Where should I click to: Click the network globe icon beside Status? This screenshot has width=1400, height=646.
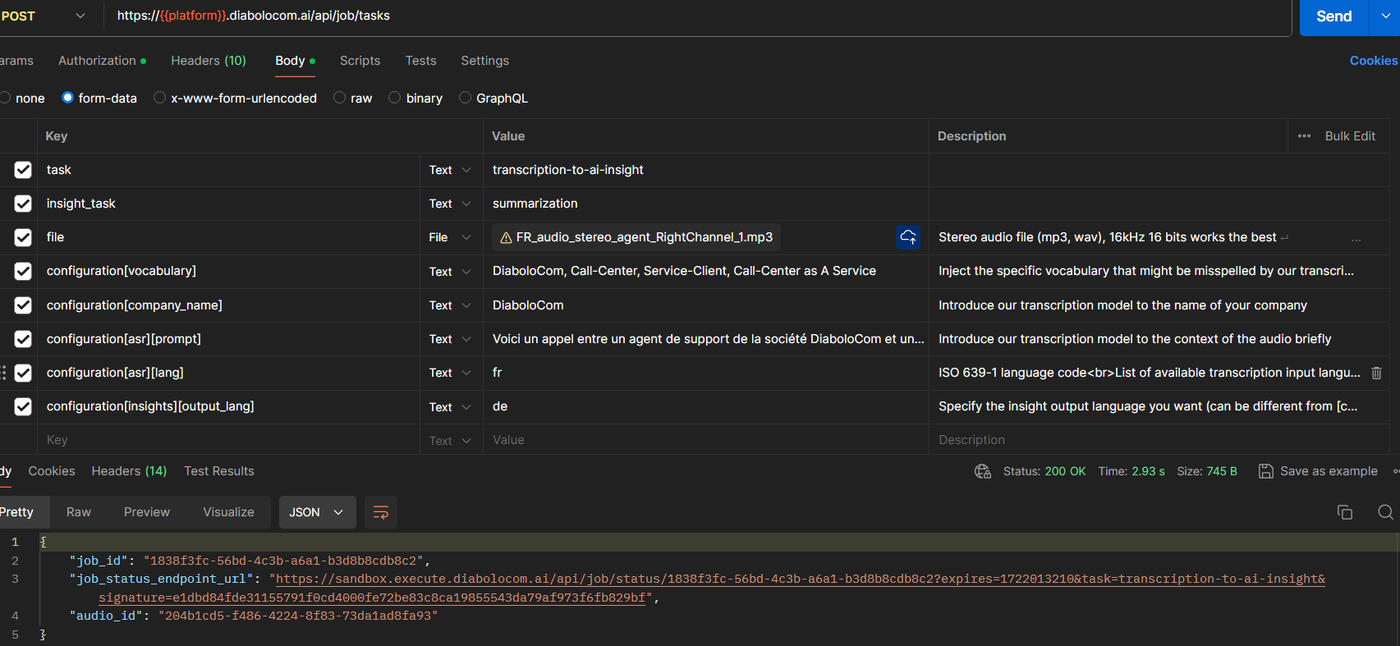pos(983,471)
